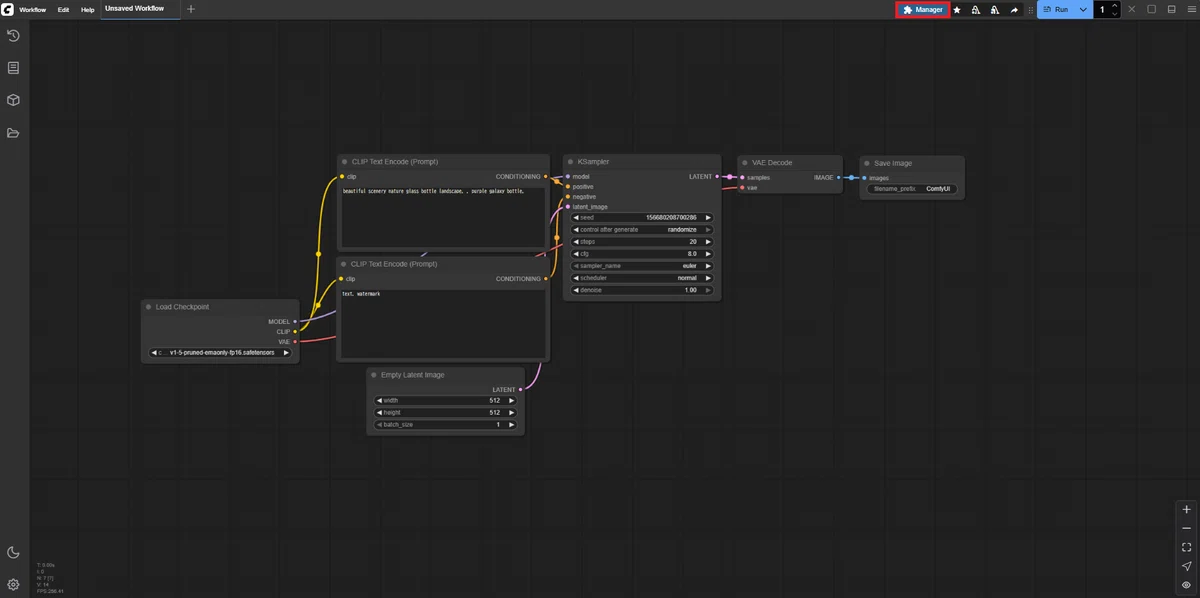
Task: Open the Help menu
Action: point(88,9)
